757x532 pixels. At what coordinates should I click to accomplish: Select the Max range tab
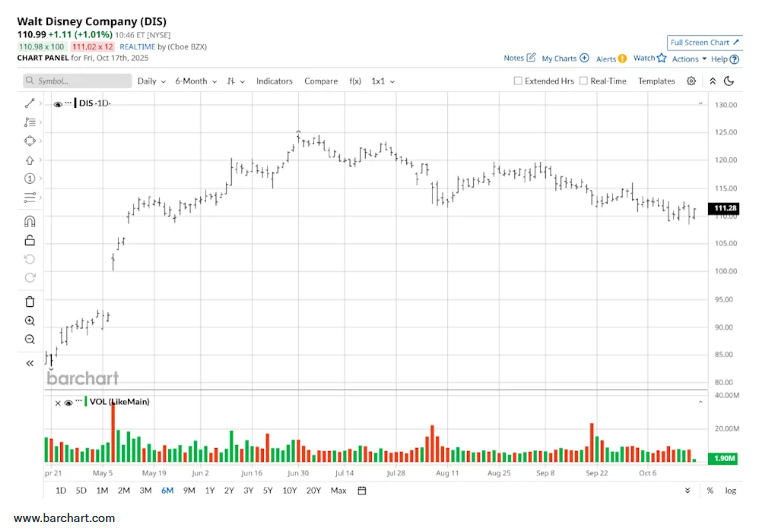click(338, 490)
